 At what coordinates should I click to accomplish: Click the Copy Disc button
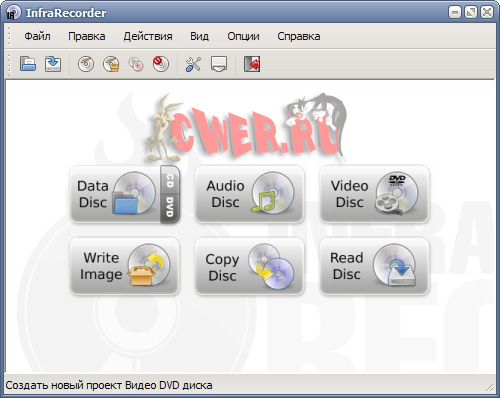point(249,266)
